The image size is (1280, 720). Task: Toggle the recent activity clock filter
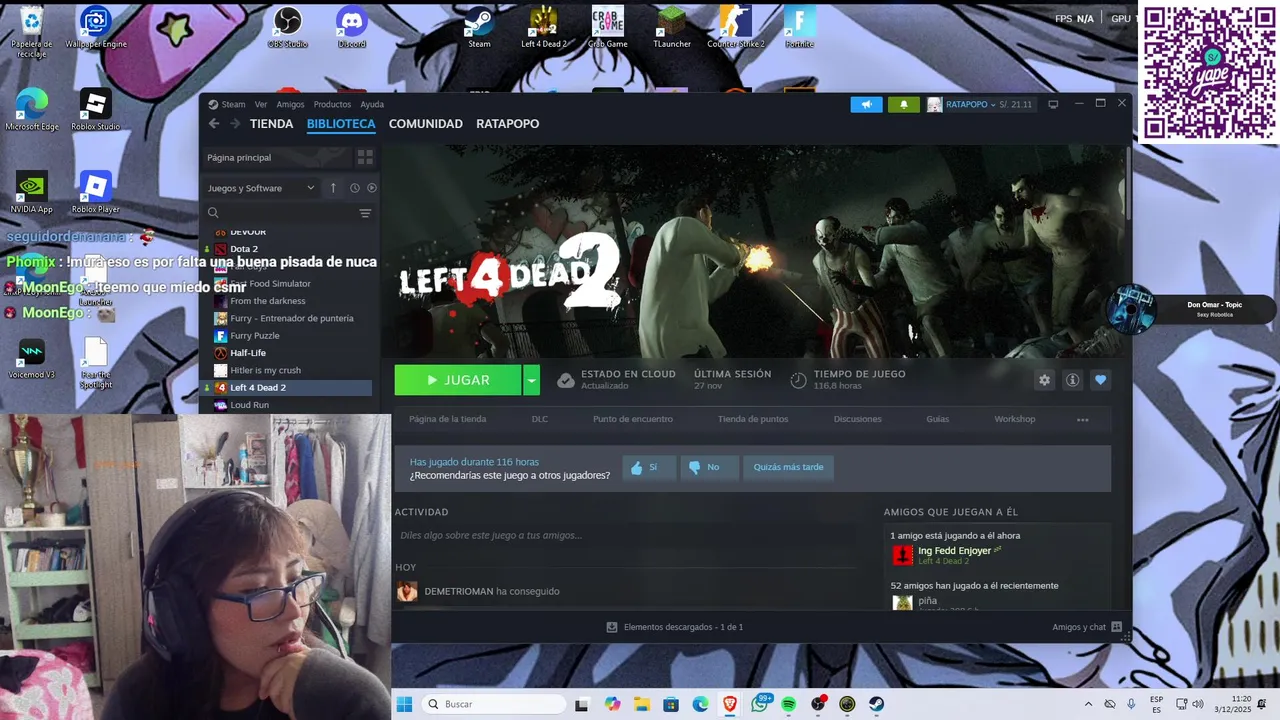(354, 188)
